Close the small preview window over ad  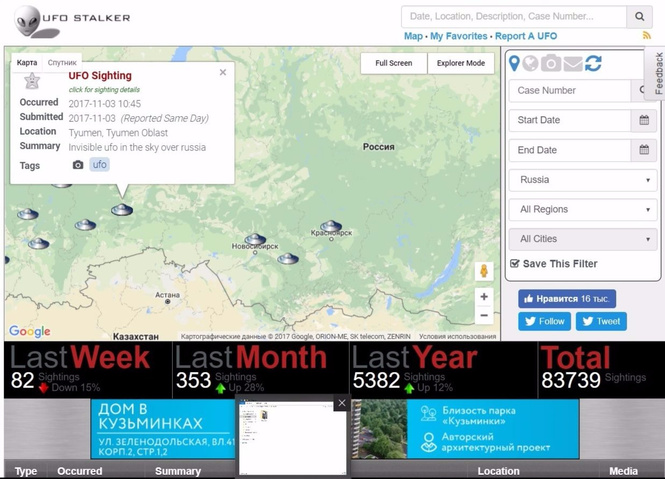tap(342, 403)
